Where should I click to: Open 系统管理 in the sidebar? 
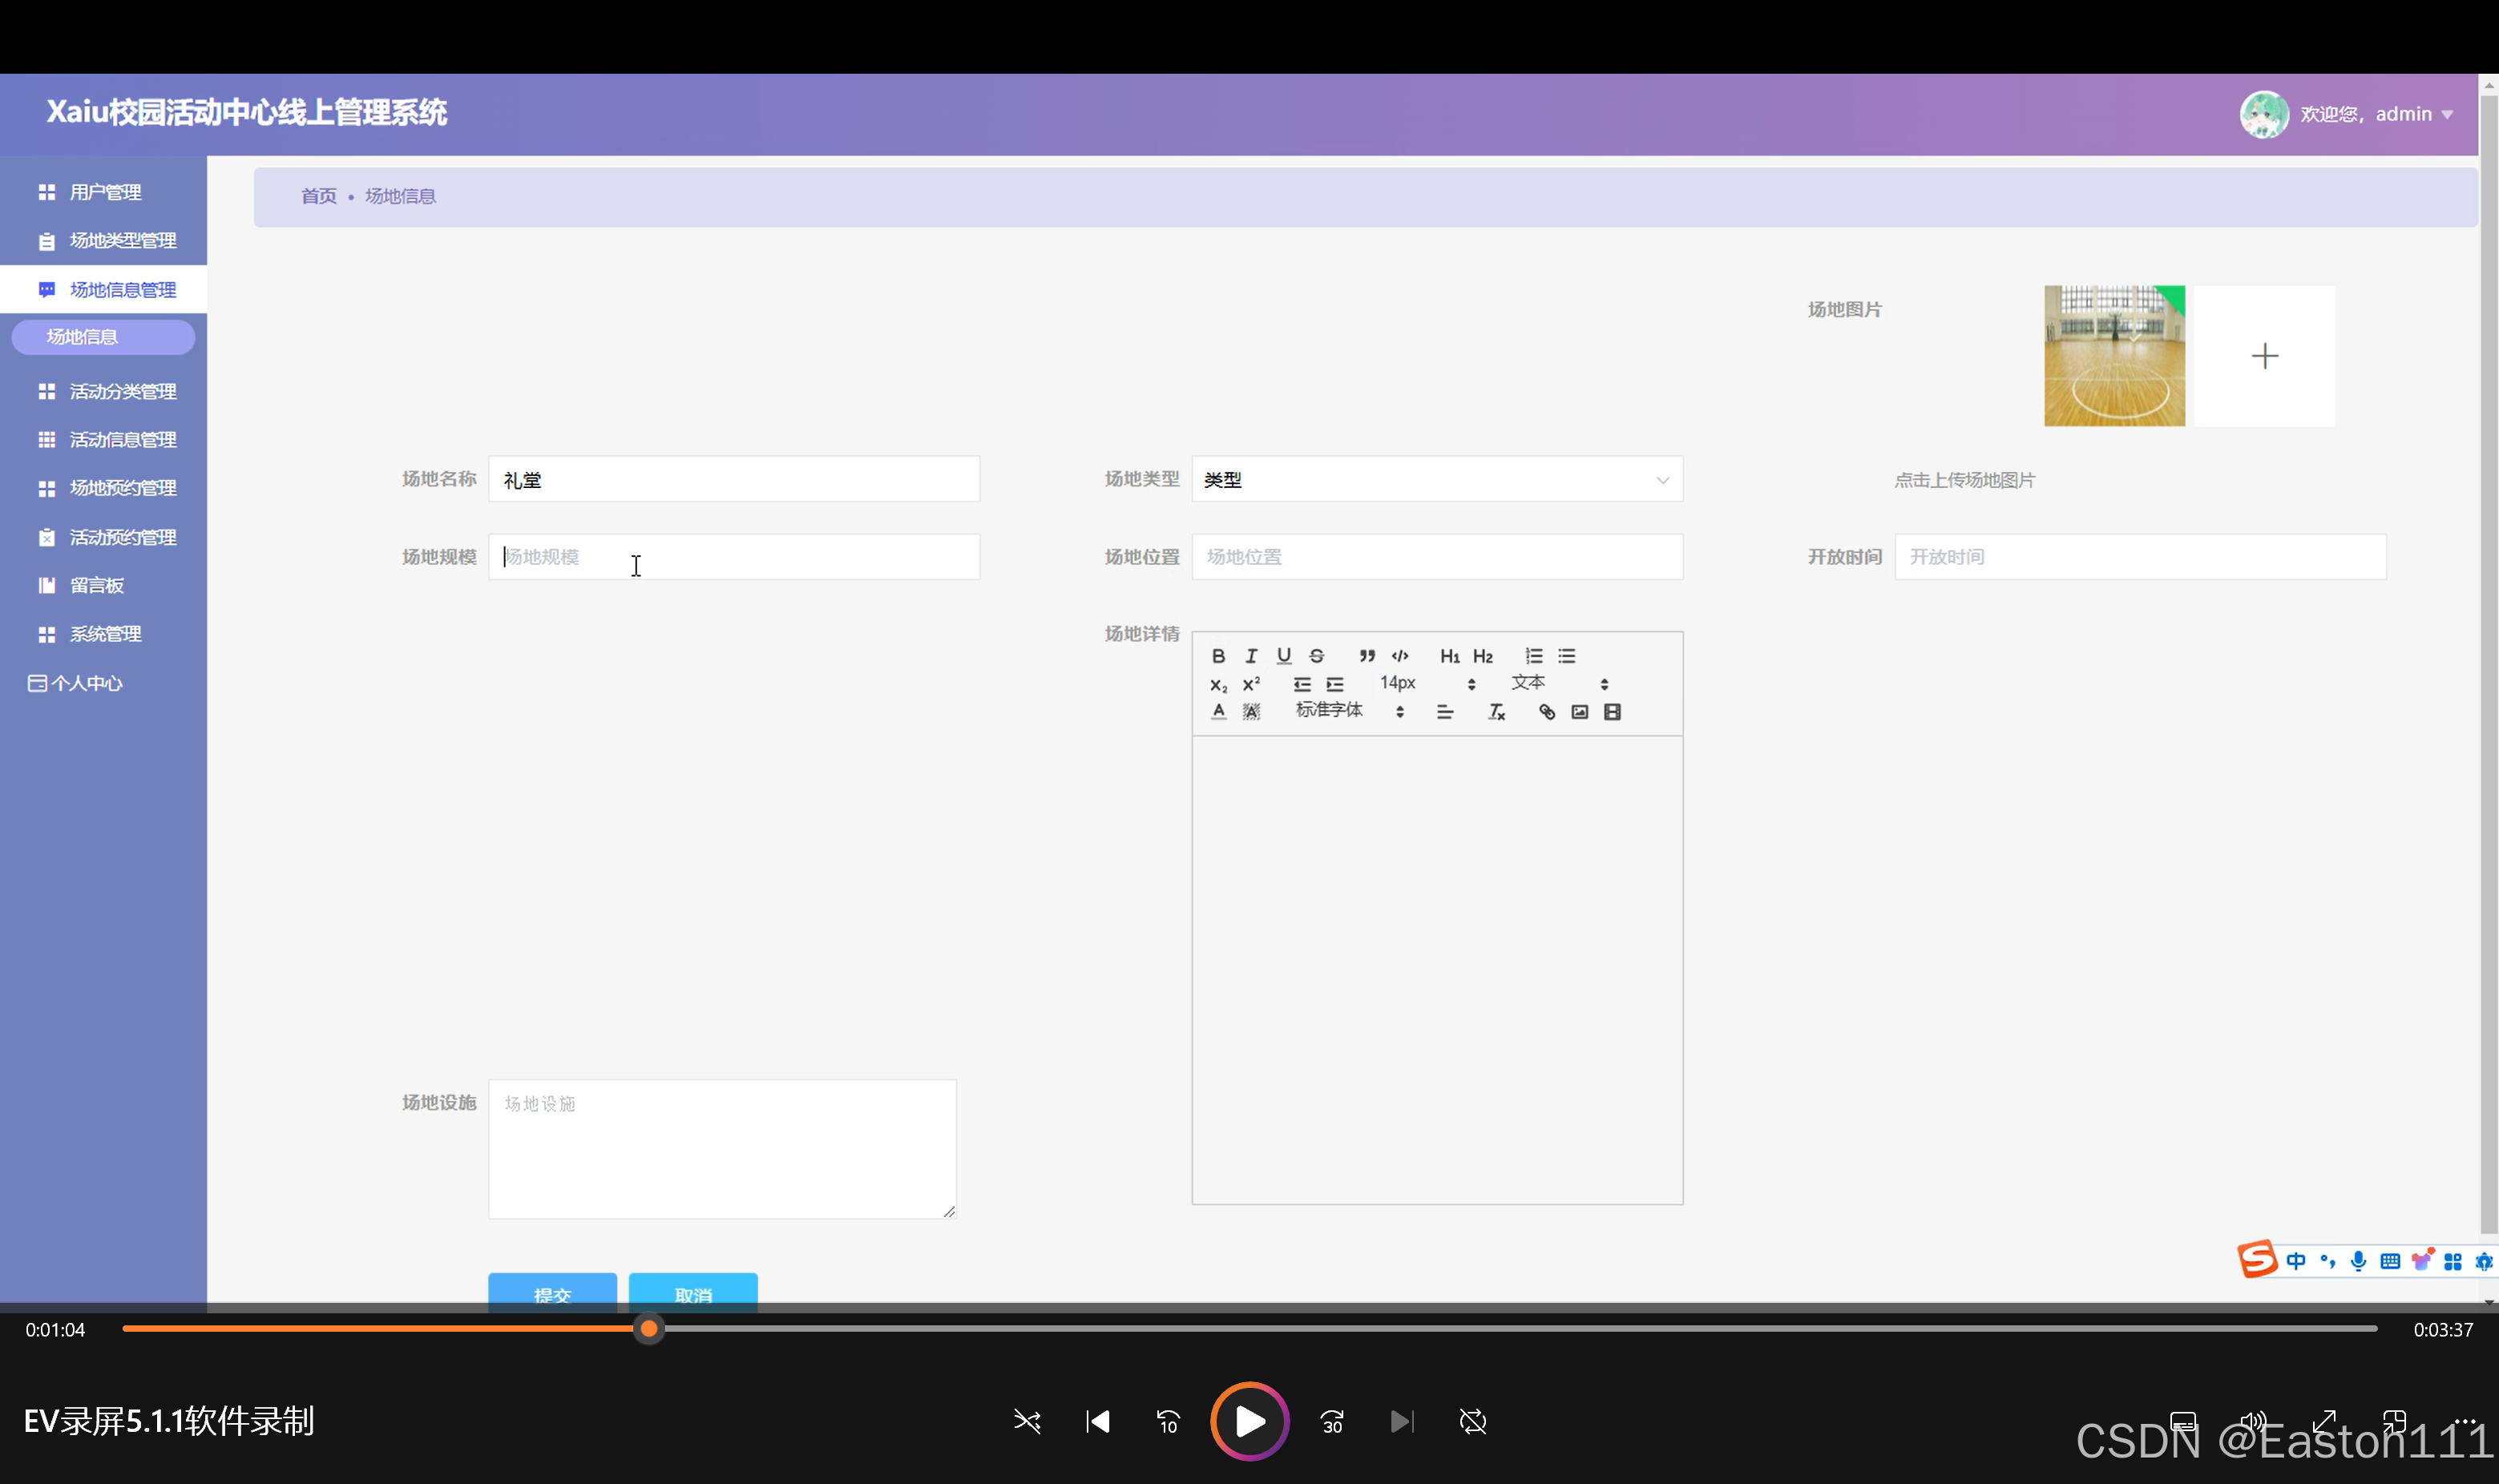pyautogui.click(x=104, y=634)
